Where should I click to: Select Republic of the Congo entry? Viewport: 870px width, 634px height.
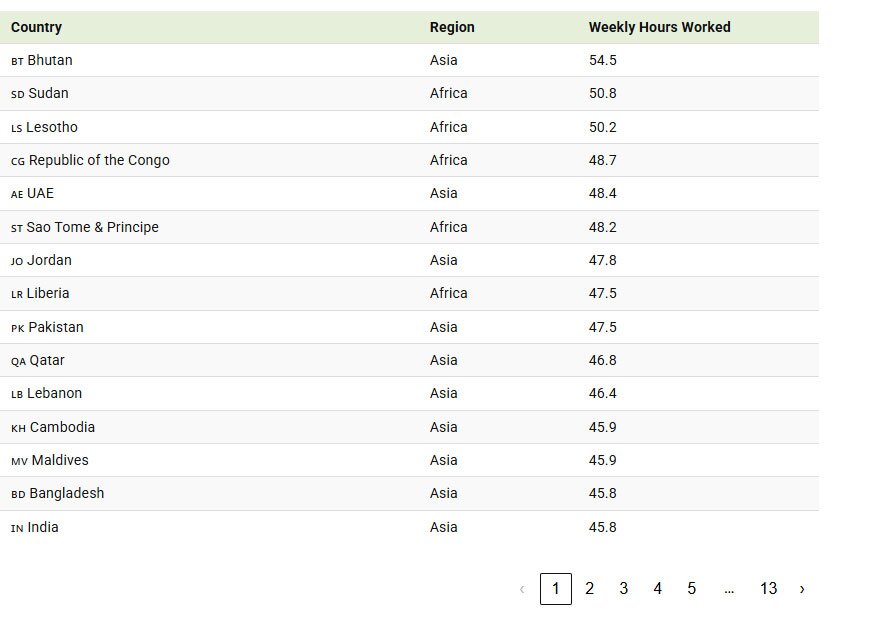click(99, 160)
